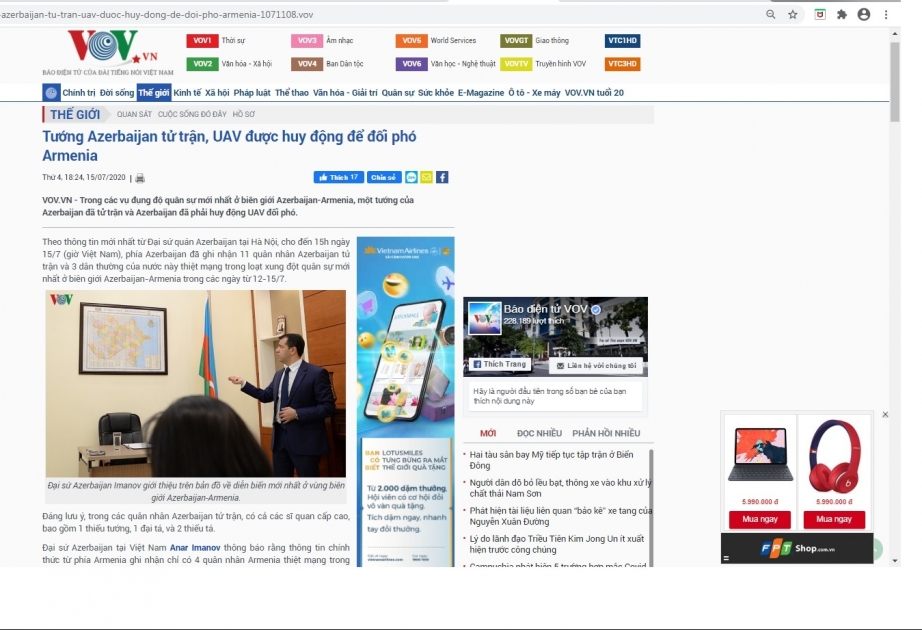The width and height of the screenshot is (922, 630).
Task: Click the Thích like button with count 17
Action: (x=339, y=177)
